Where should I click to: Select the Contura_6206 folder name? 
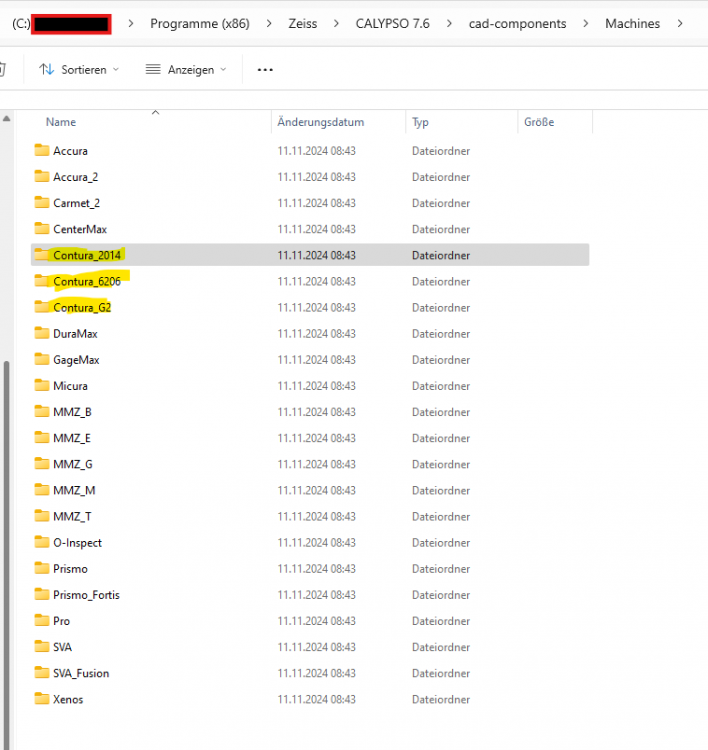point(87,282)
